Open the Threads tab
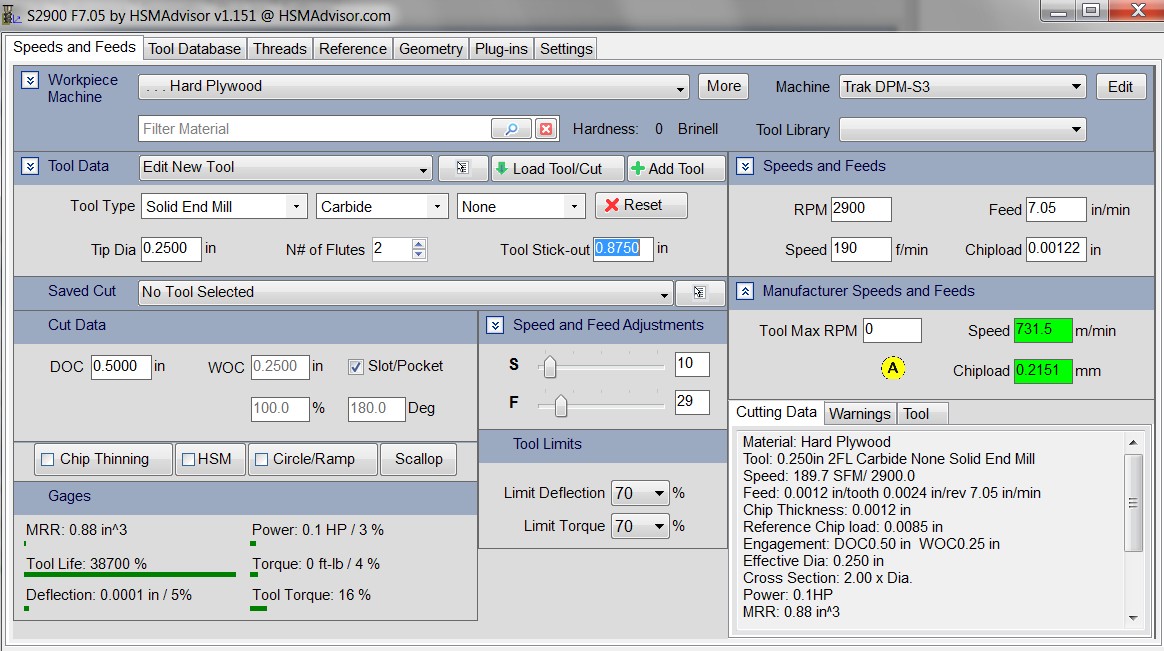The height and width of the screenshot is (651, 1164). 279,49
